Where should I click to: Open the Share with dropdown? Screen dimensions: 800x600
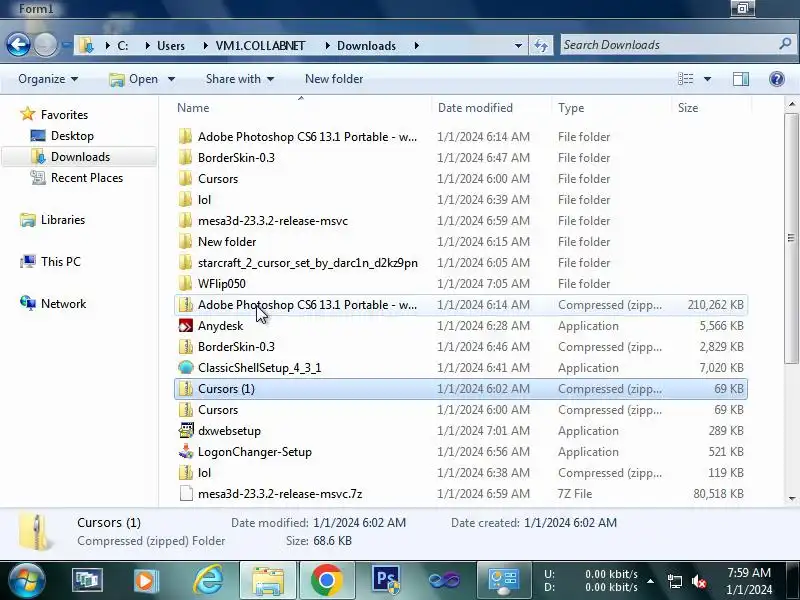[240, 79]
